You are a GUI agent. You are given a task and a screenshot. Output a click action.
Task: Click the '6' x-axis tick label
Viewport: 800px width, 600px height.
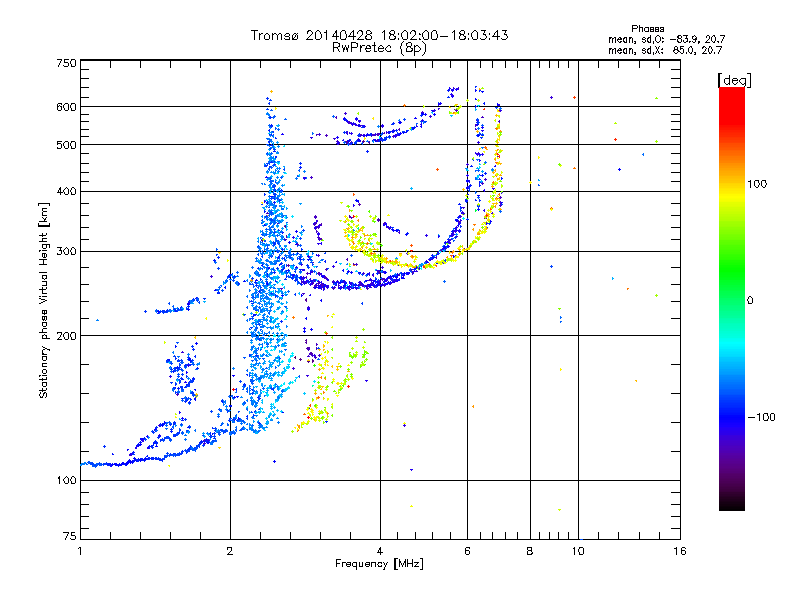pyautogui.click(x=467, y=551)
